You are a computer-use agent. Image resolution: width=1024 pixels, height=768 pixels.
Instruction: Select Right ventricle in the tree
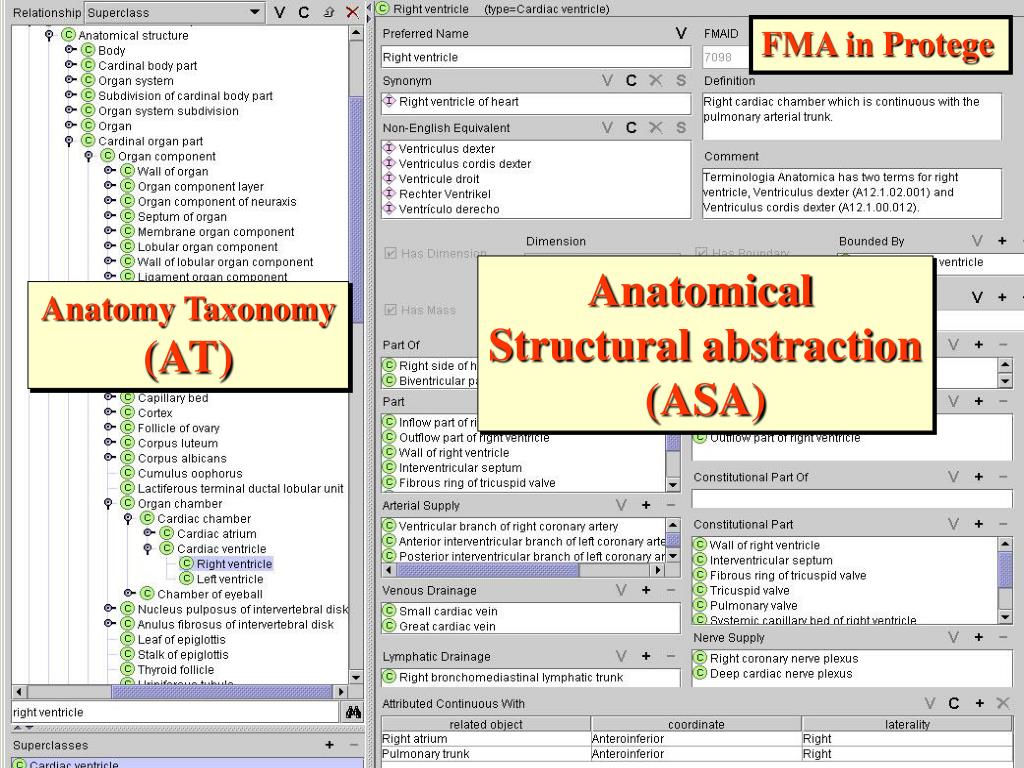click(x=234, y=564)
